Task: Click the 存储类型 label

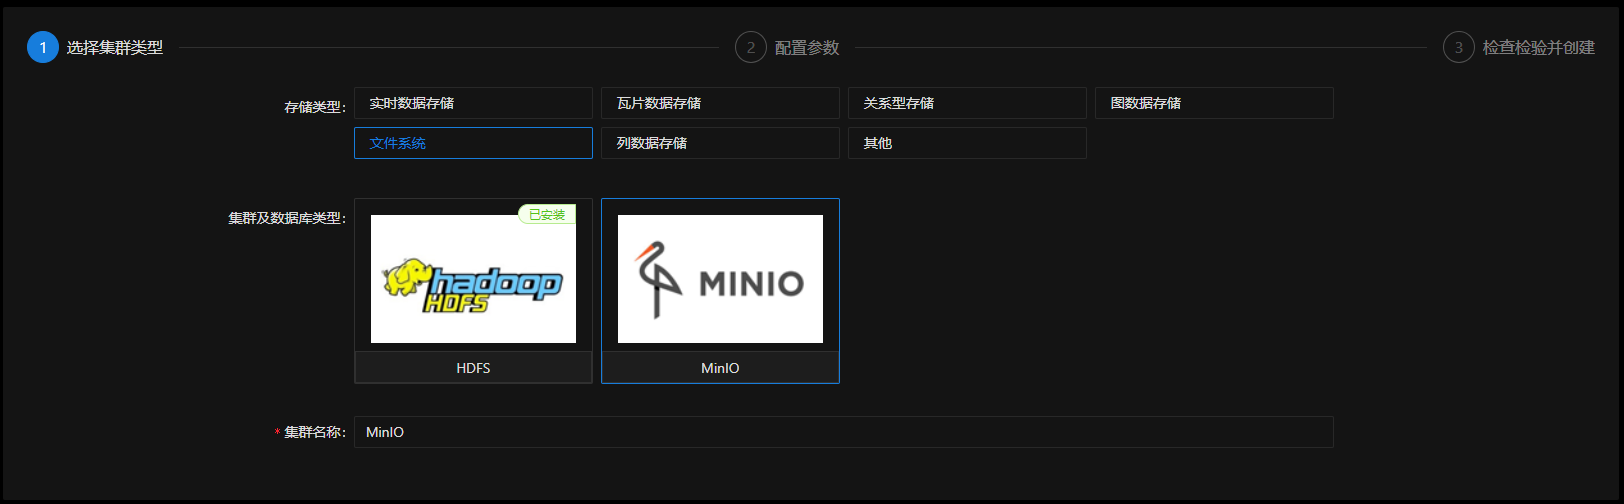Action: click(x=315, y=107)
